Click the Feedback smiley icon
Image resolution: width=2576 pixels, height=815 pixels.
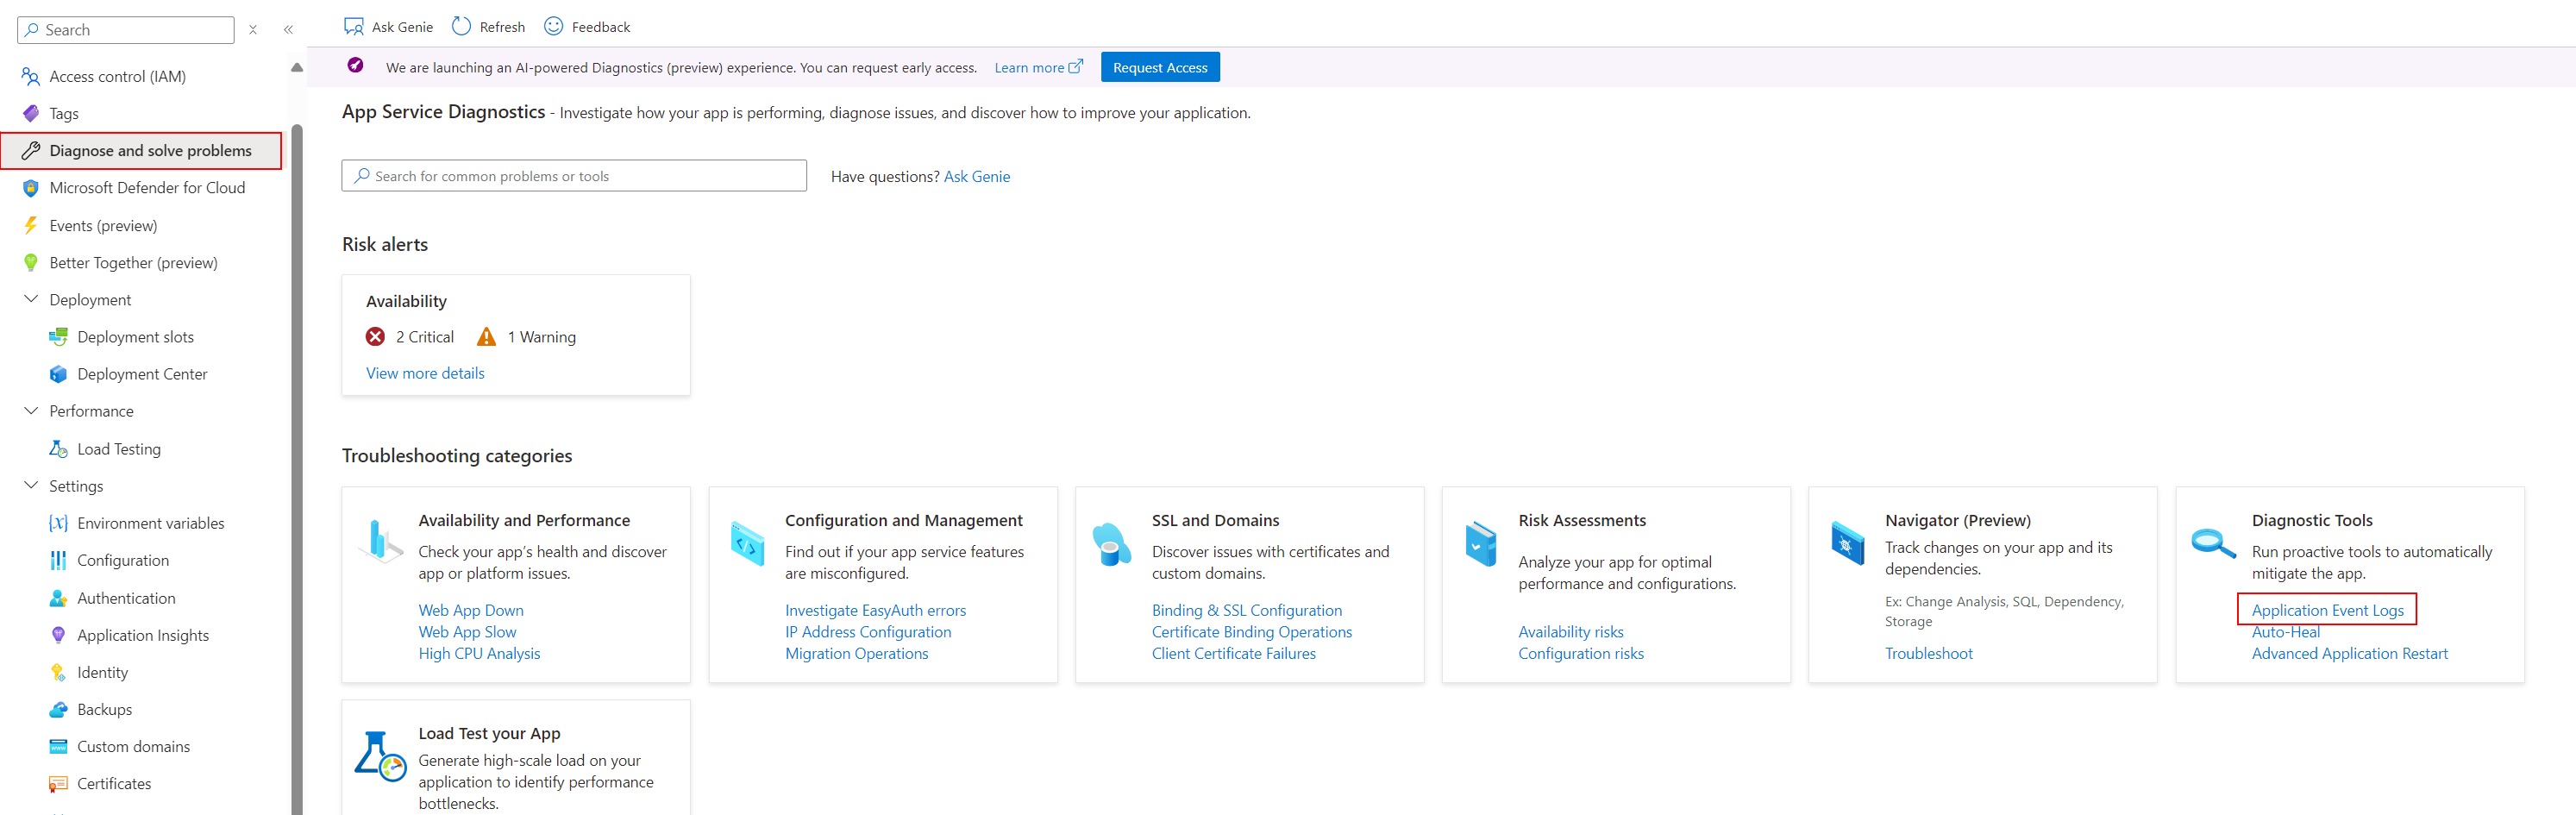[x=554, y=26]
